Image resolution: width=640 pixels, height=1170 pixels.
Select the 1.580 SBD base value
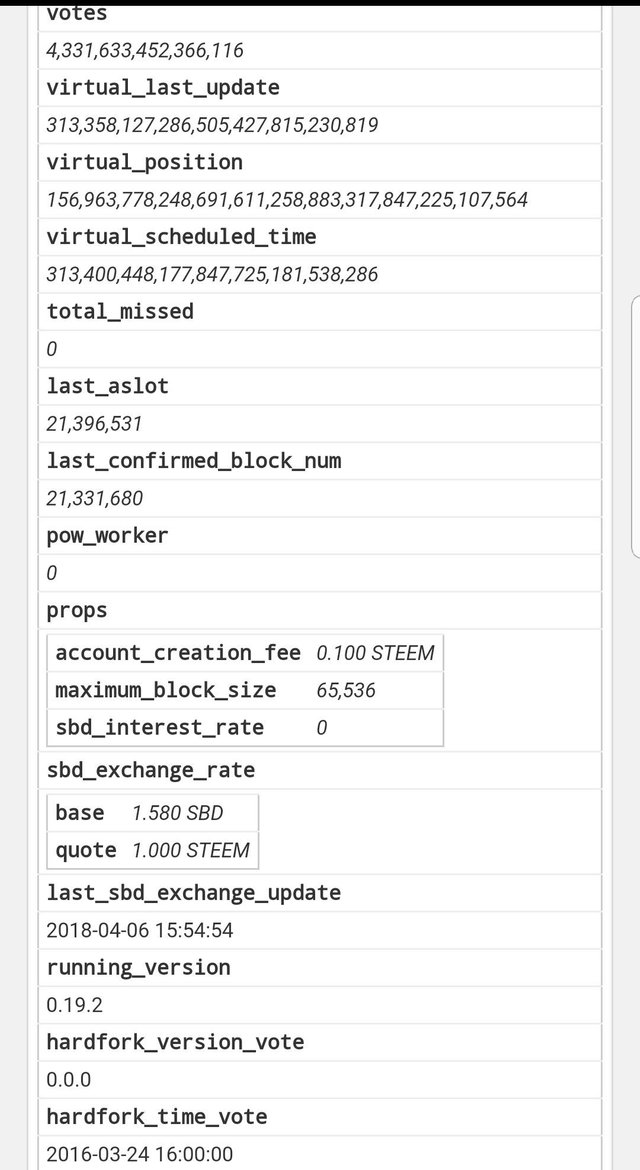[x=178, y=813]
